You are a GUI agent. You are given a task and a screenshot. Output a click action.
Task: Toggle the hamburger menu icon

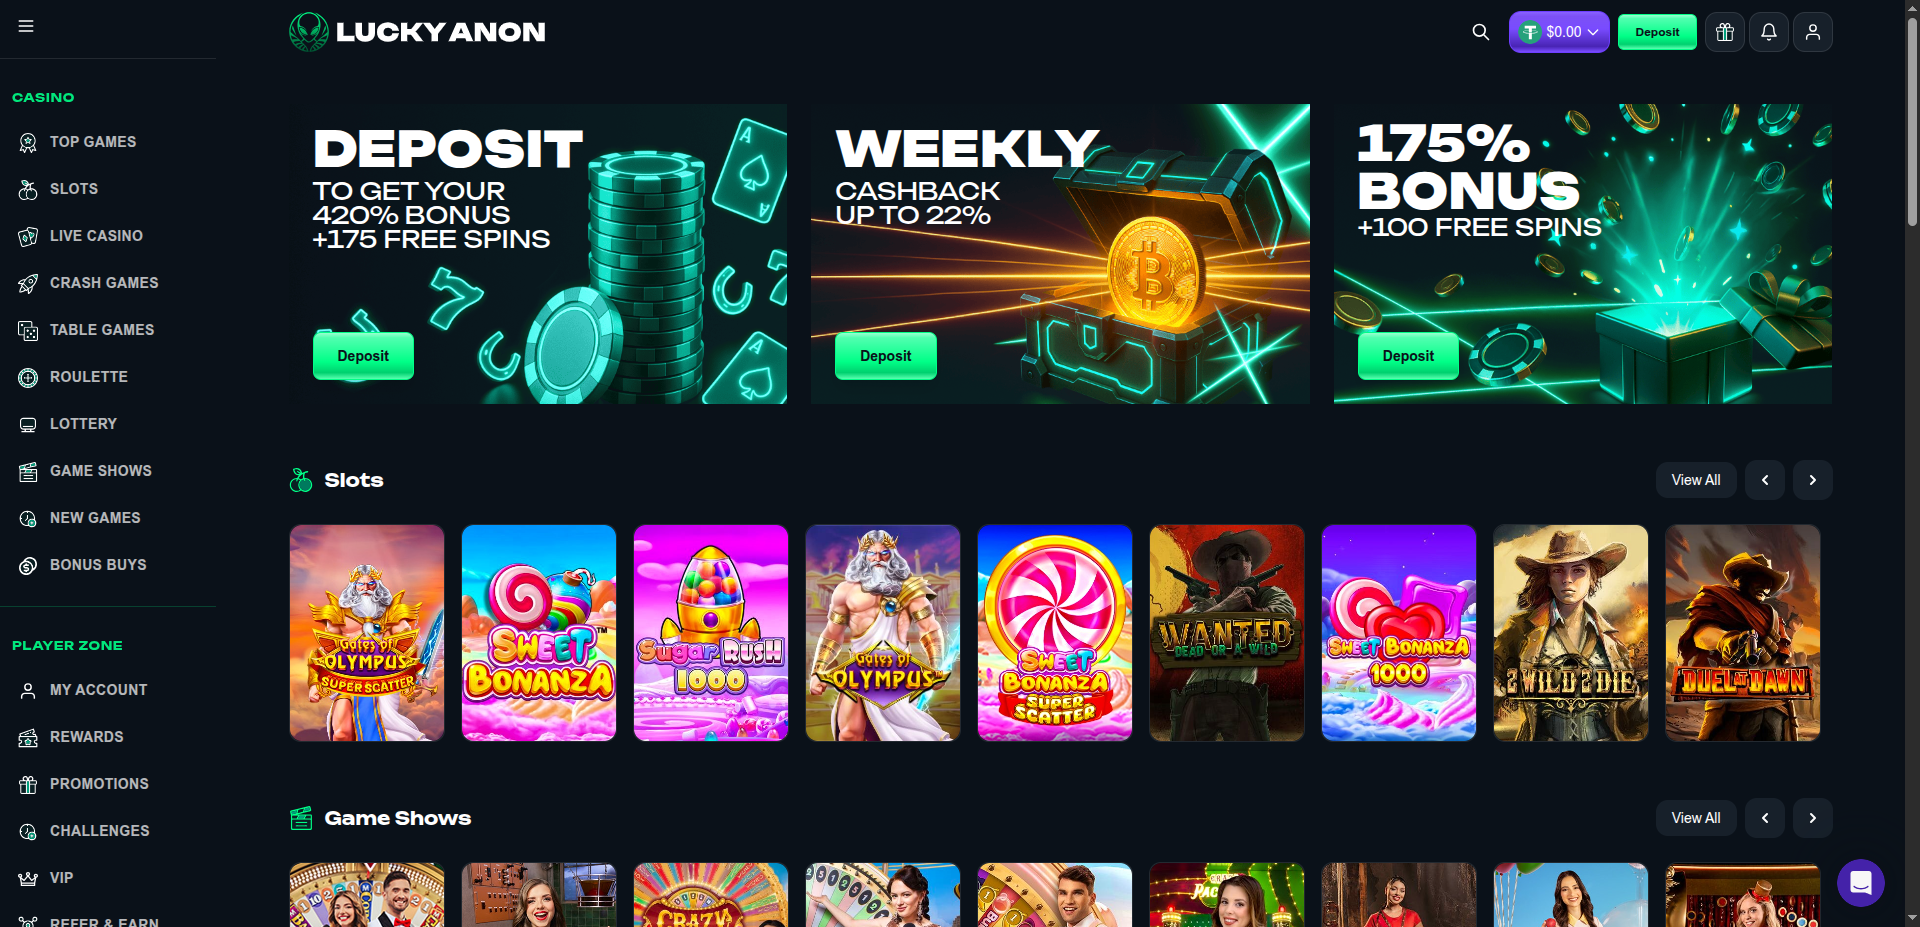pos(26,26)
